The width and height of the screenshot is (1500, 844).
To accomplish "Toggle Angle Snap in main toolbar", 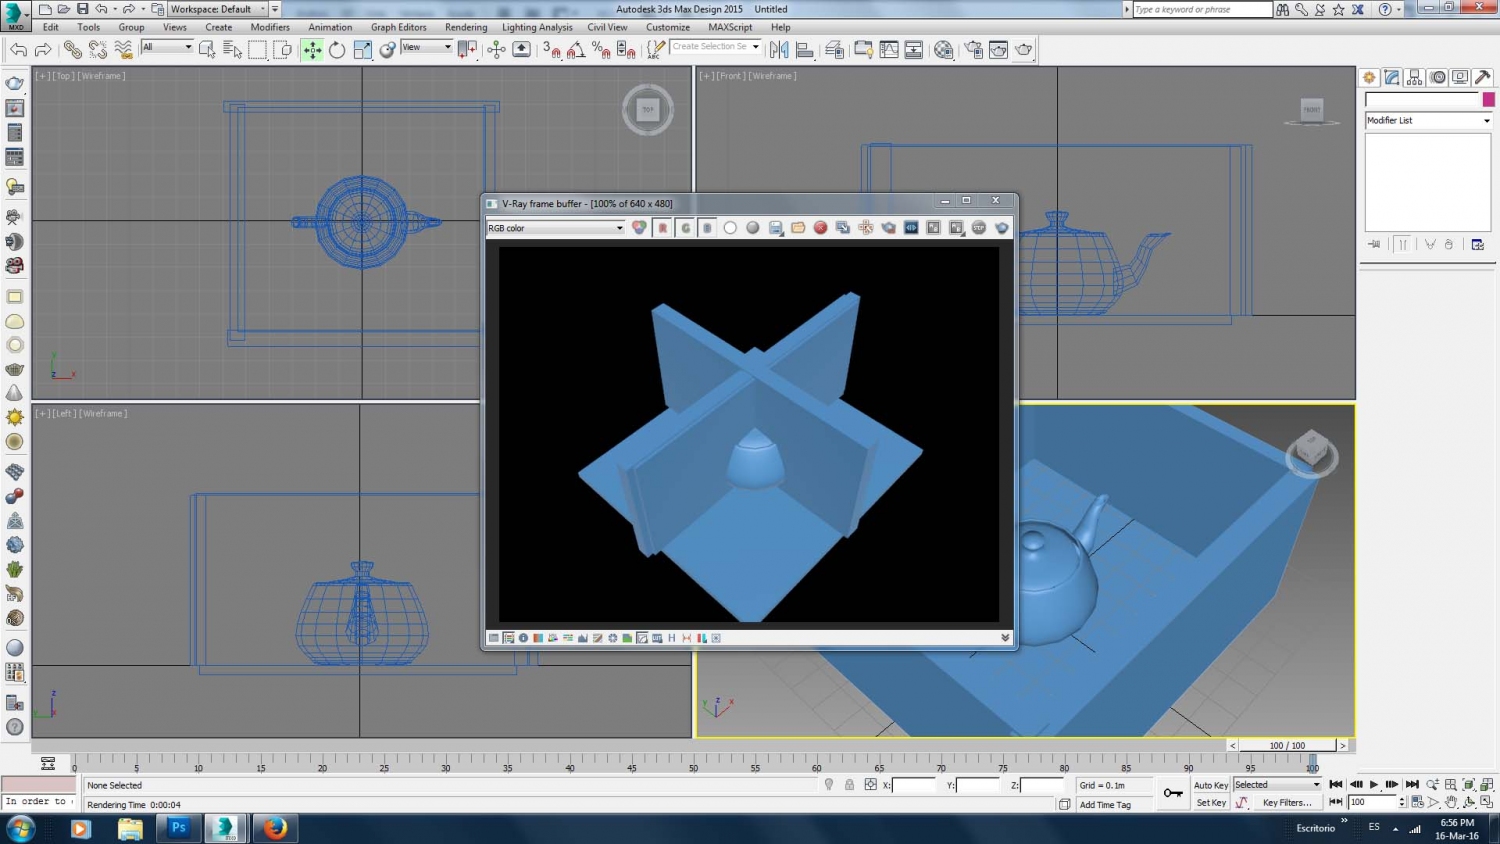I will 576,49.
